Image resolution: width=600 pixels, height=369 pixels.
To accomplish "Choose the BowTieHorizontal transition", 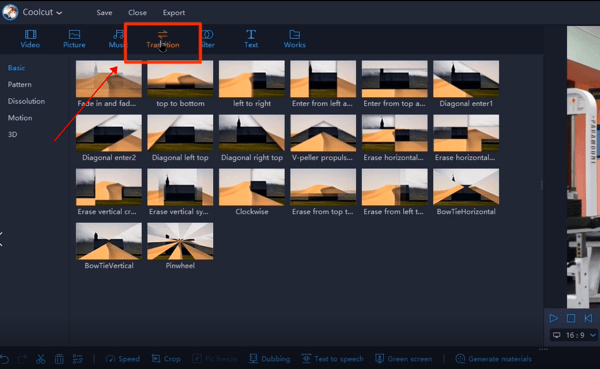I will pos(466,192).
